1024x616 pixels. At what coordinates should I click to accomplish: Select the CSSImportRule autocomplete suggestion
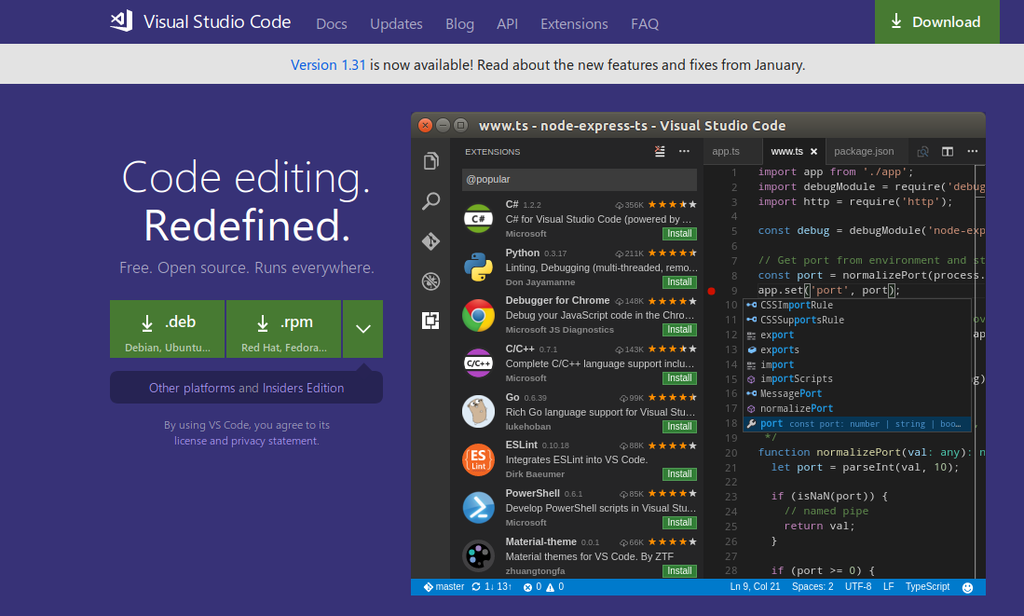point(857,305)
